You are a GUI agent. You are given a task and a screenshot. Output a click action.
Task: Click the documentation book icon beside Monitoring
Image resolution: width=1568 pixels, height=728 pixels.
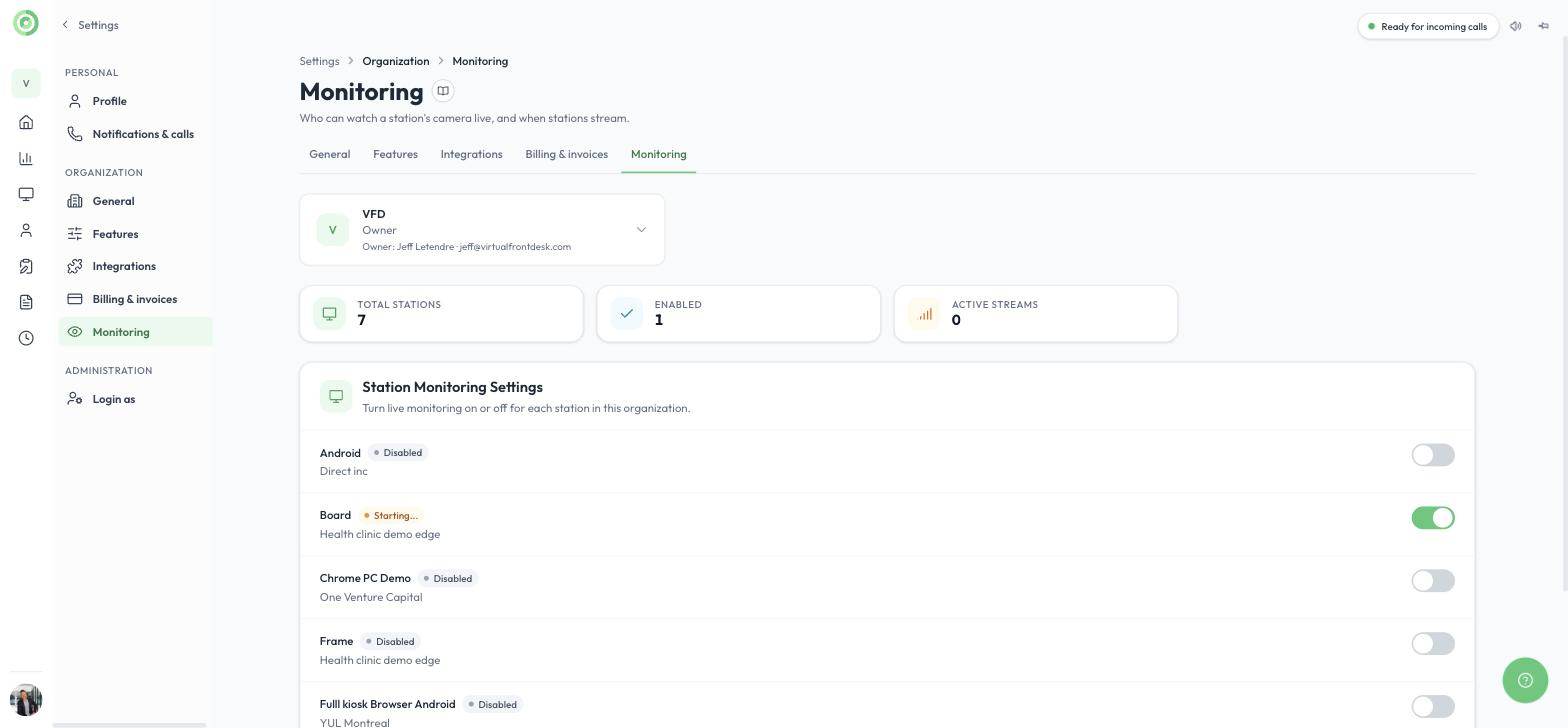tap(443, 91)
